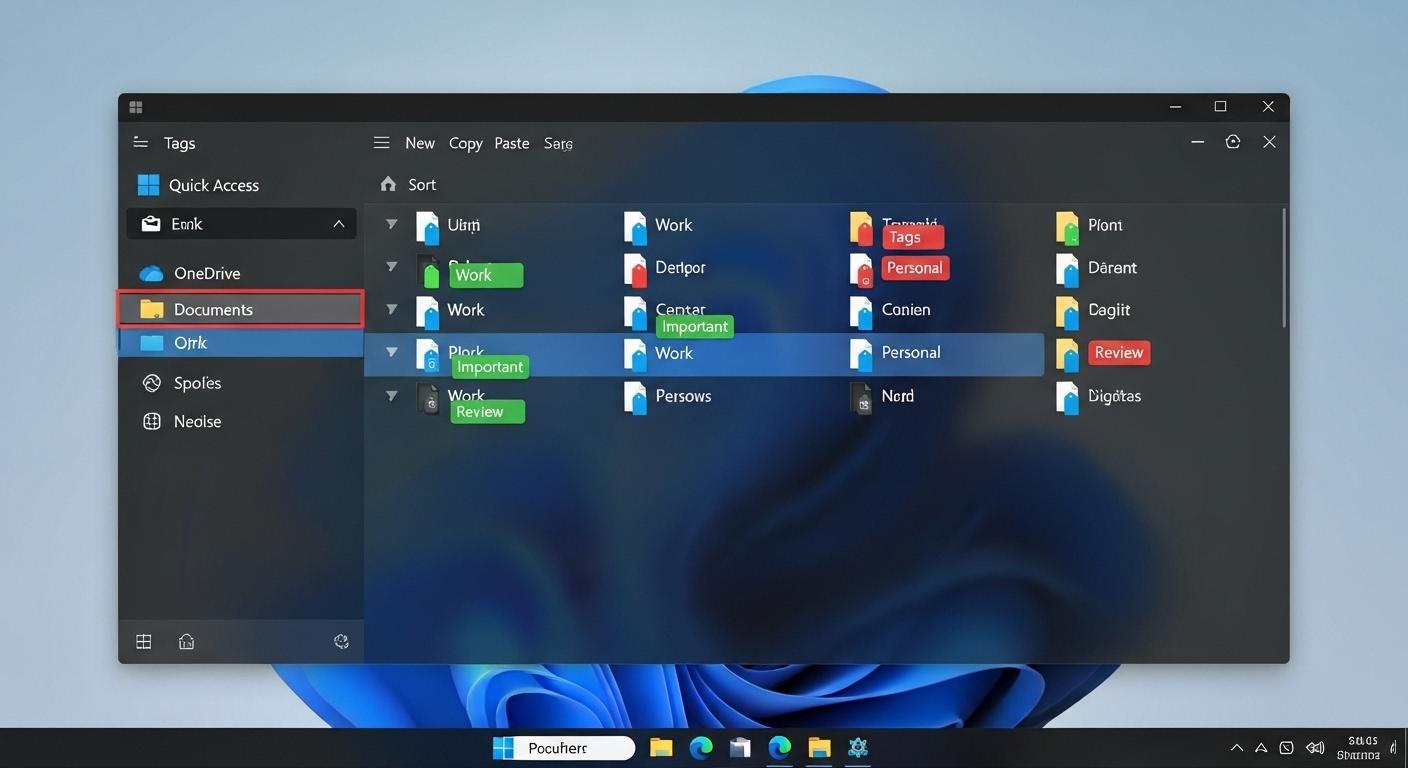Open the Spoles item in the sidebar
The image size is (1408, 768).
pos(181,382)
